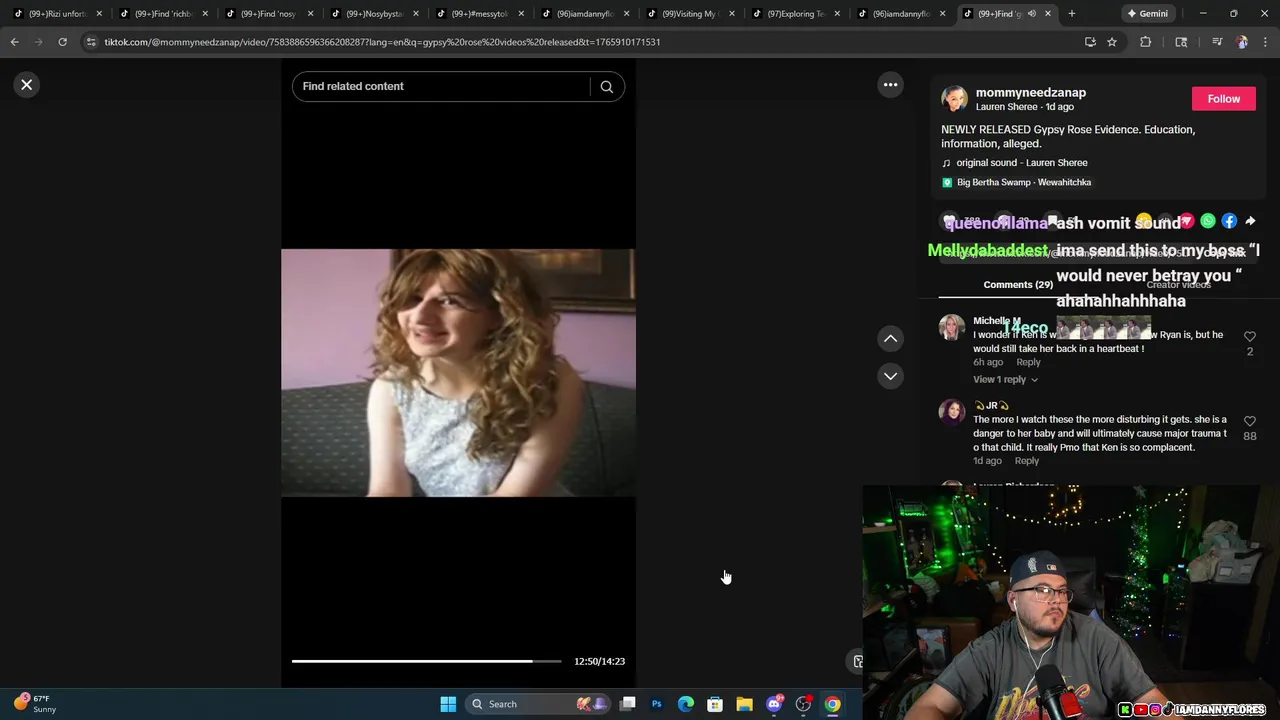
Task: Switch to the Creator videos tab
Action: pos(1178,285)
